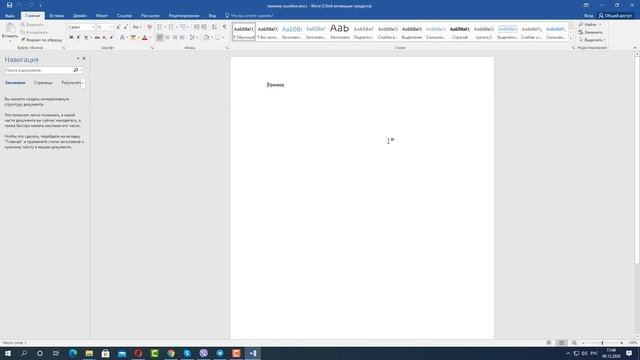Show paragraph marks (¶)
This screenshot has width=640, height=360.
224,27
